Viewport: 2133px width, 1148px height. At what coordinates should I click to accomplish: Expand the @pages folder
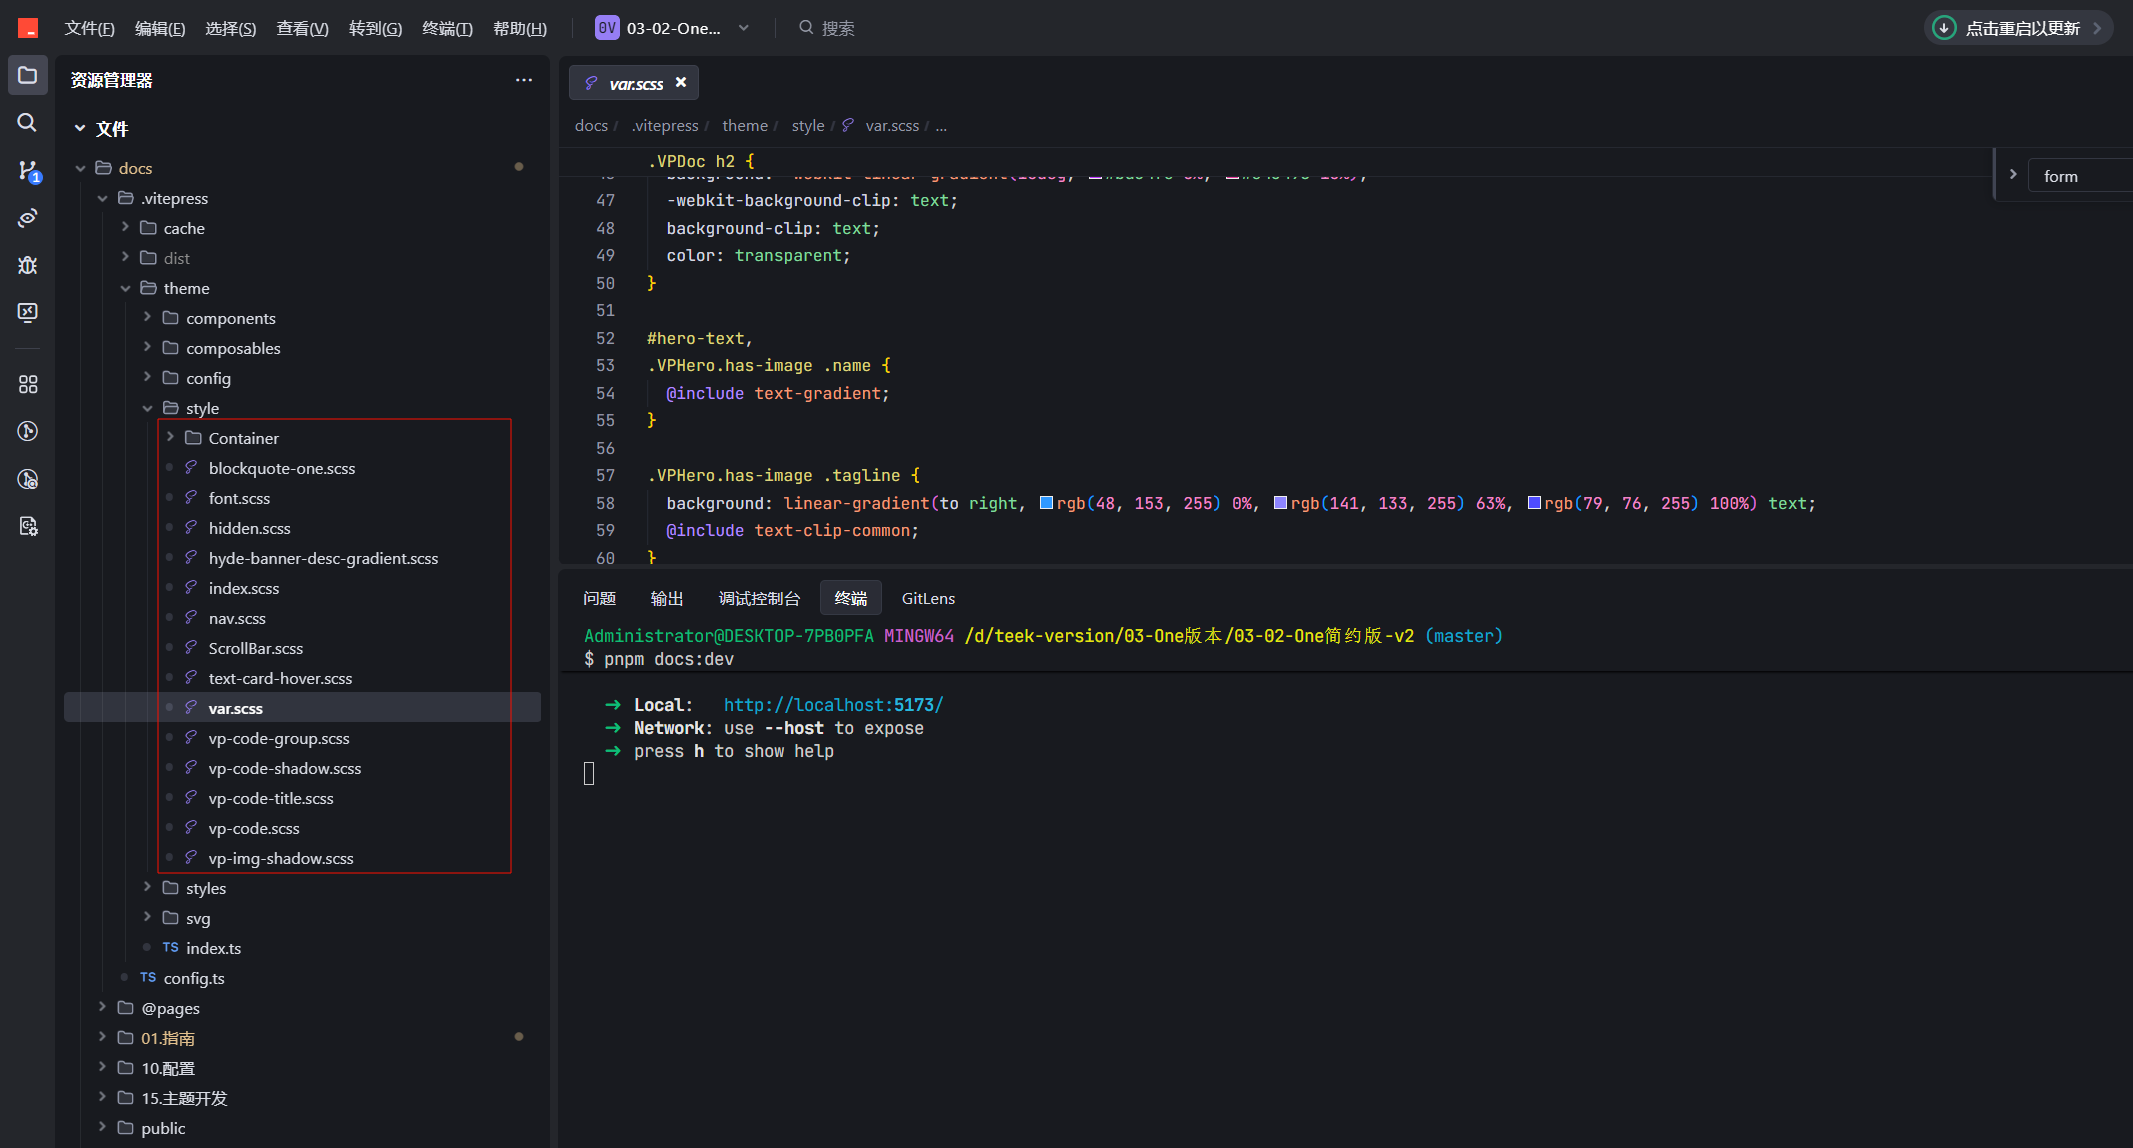[103, 1008]
